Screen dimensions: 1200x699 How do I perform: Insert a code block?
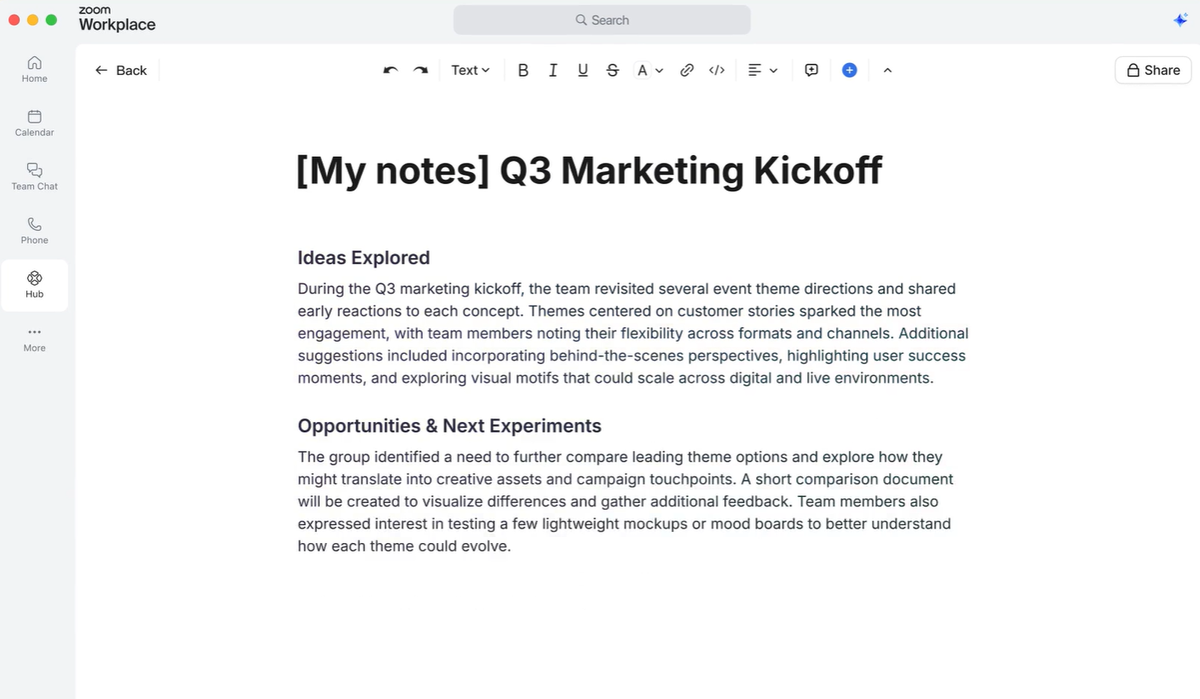717,70
